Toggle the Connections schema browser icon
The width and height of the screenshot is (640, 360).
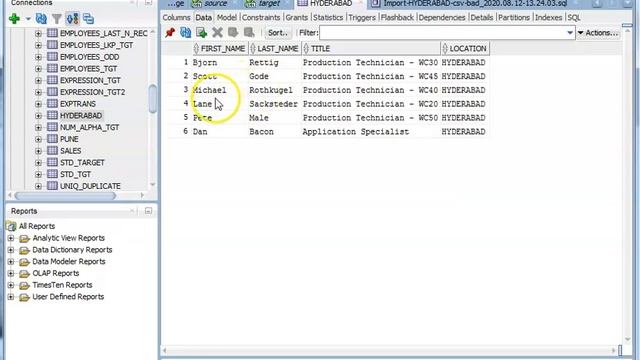pos(73,19)
